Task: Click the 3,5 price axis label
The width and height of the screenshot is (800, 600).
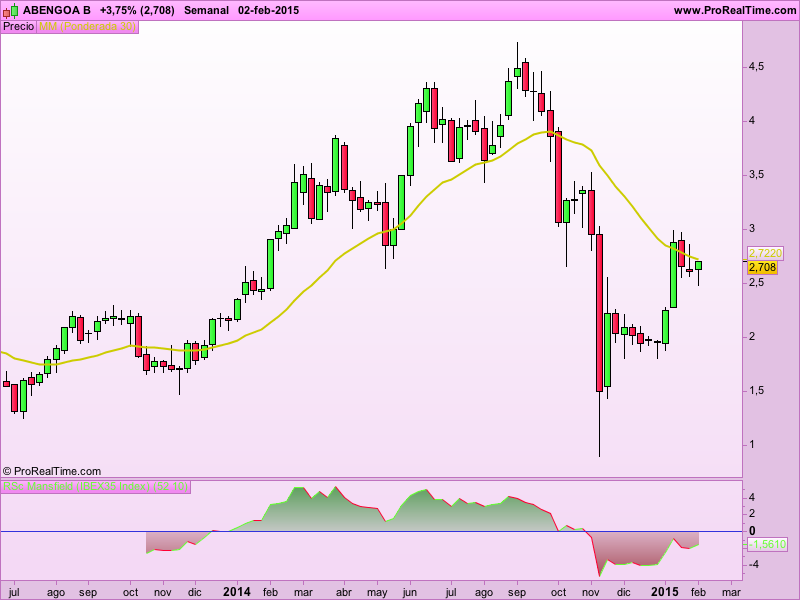Action: tap(756, 175)
